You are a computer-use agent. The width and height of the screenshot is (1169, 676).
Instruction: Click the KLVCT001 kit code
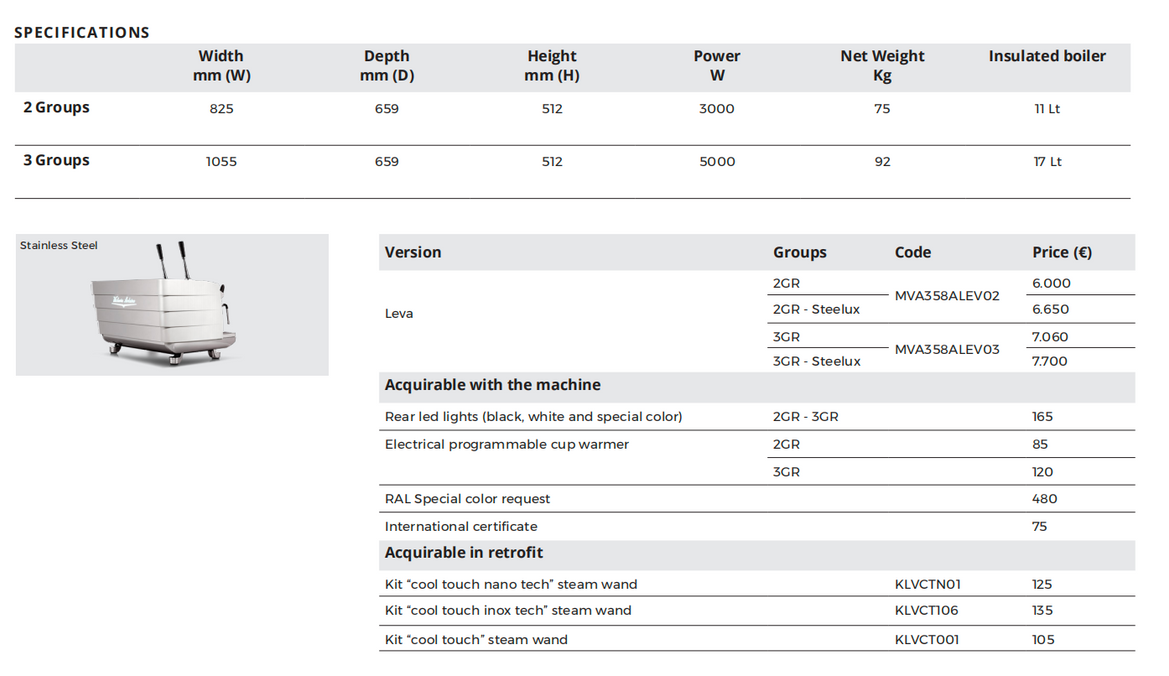pyautogui.click(x=927, y=639)
